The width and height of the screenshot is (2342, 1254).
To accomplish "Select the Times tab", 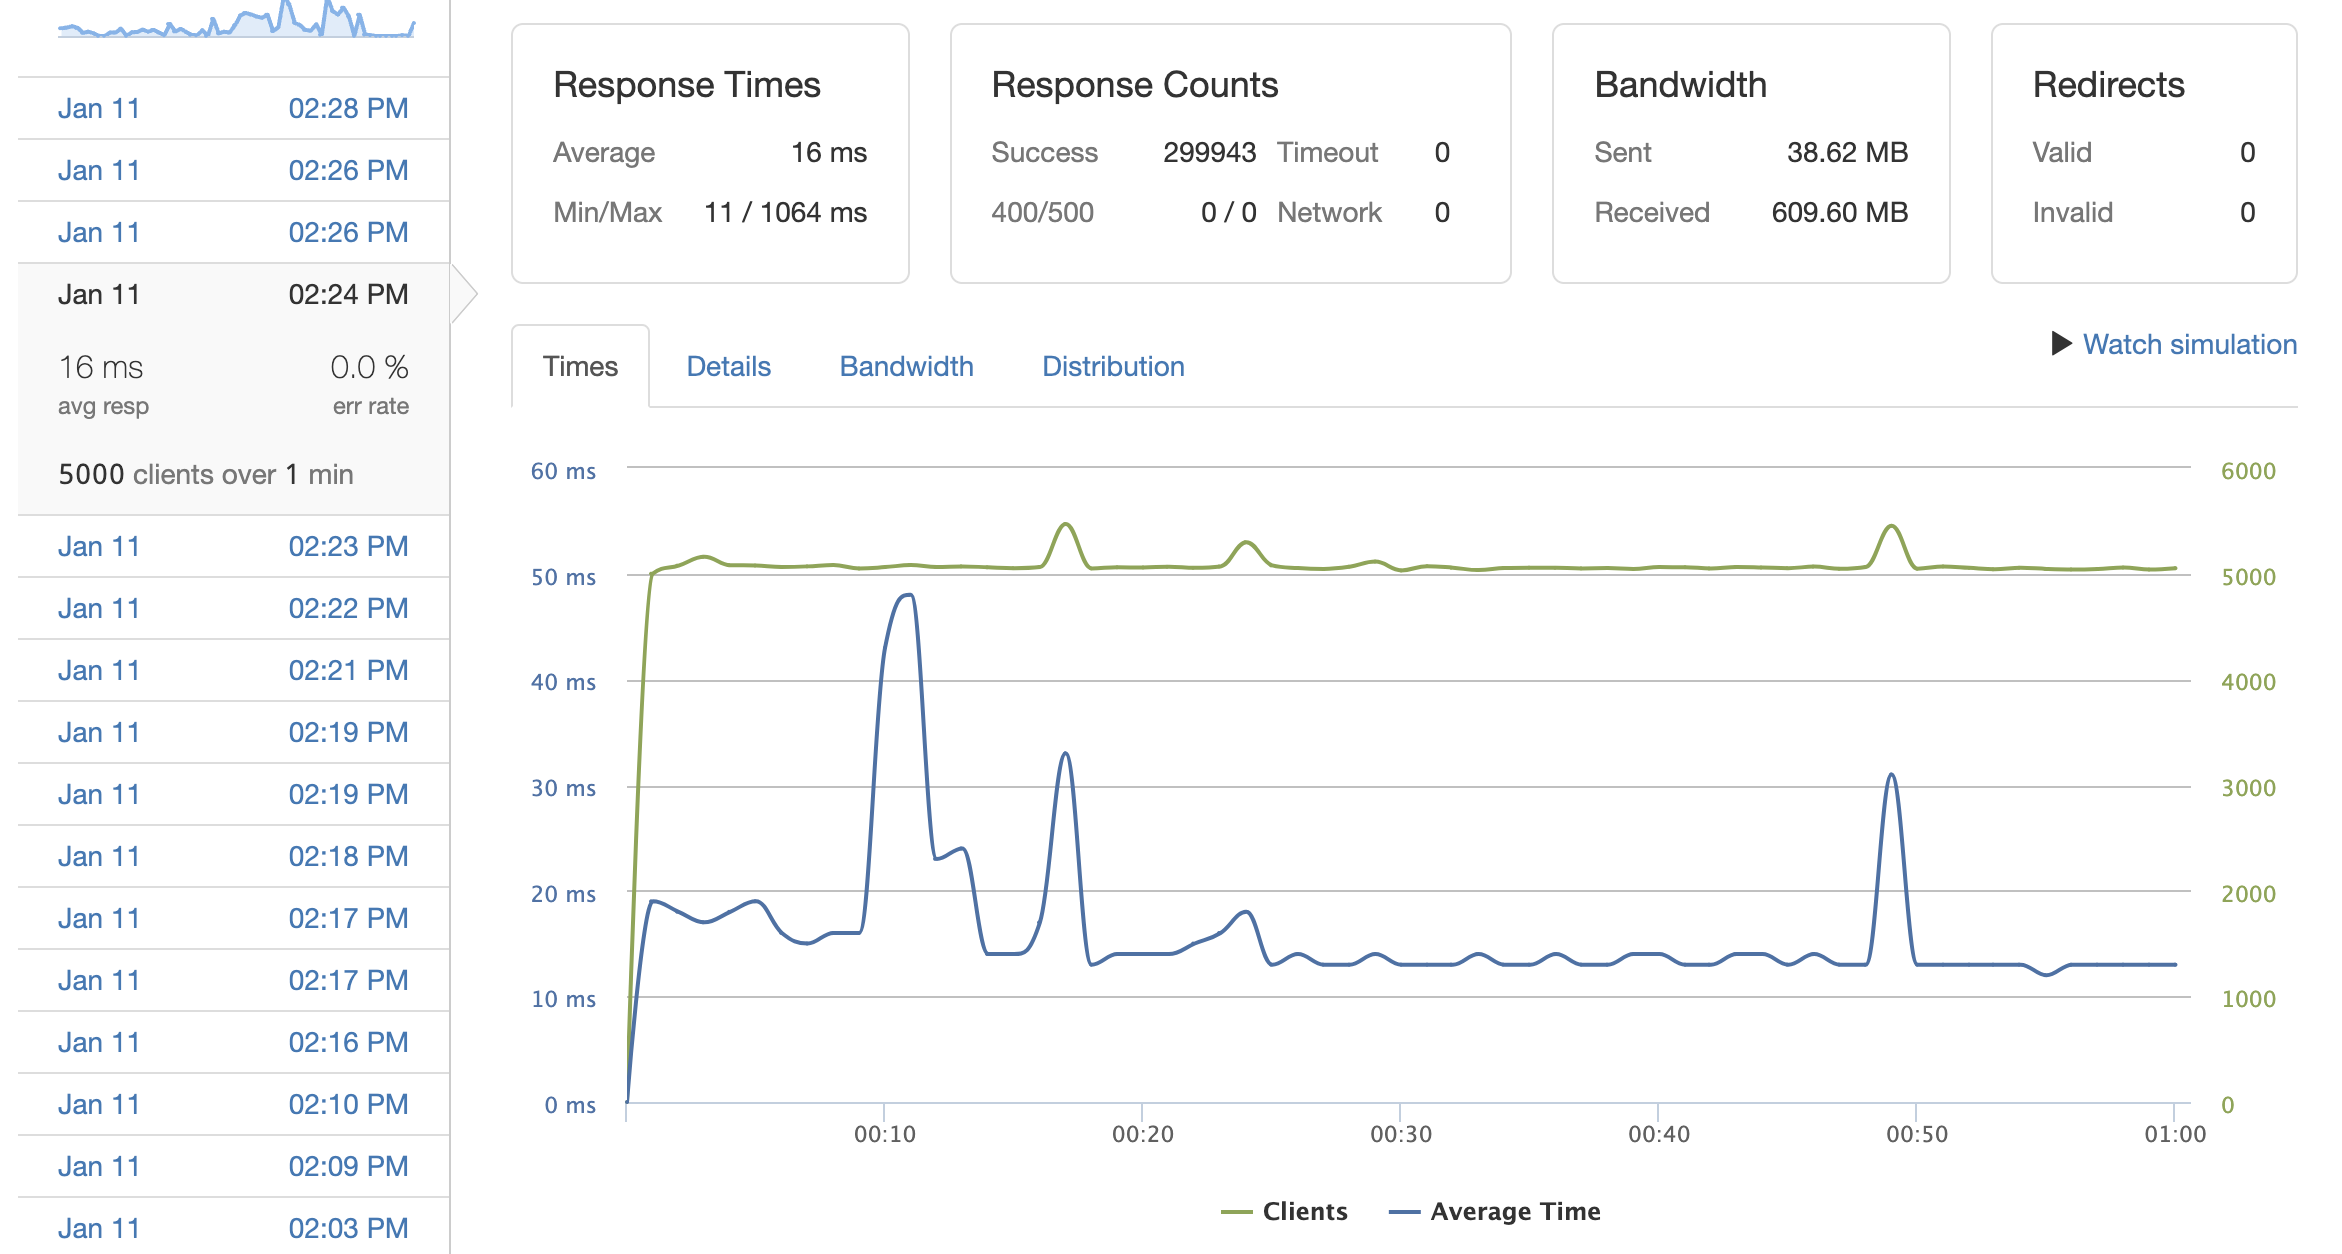I will (580, 366).
